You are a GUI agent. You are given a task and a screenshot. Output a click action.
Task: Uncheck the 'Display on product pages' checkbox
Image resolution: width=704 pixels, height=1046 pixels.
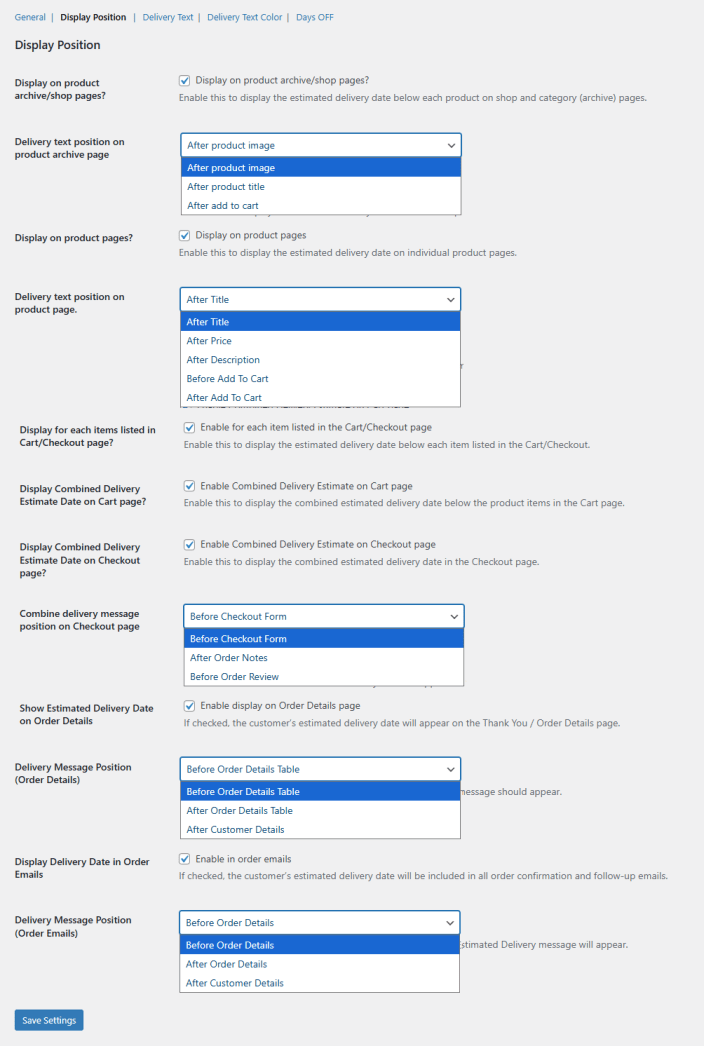point(185,236)
